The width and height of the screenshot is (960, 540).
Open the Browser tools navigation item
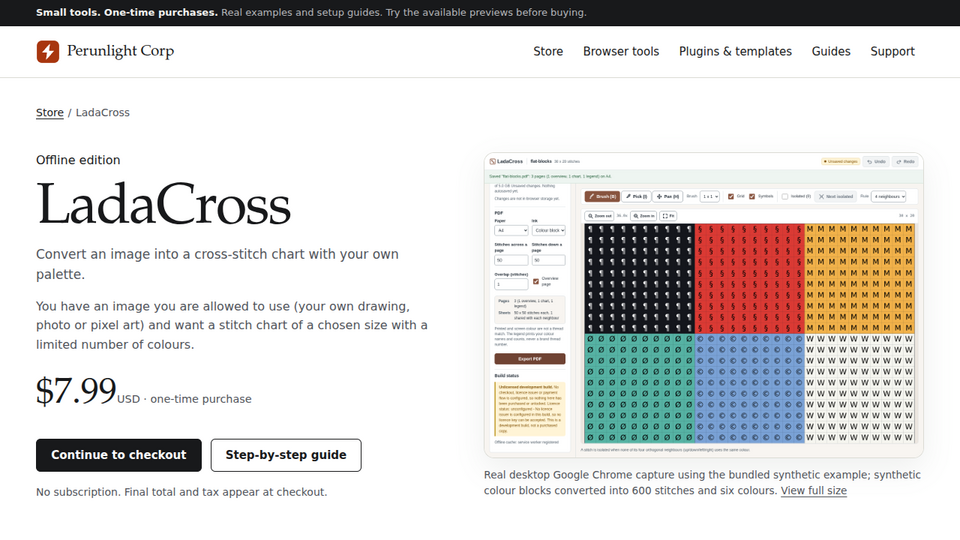[621, 51]
